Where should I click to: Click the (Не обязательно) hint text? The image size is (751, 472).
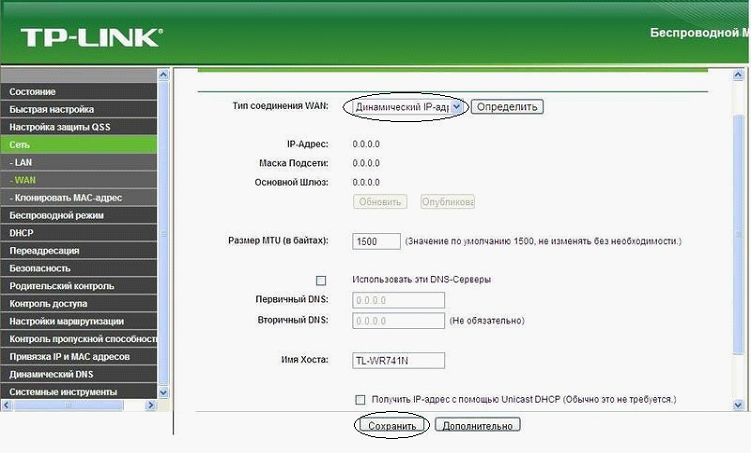coord(487,321)
